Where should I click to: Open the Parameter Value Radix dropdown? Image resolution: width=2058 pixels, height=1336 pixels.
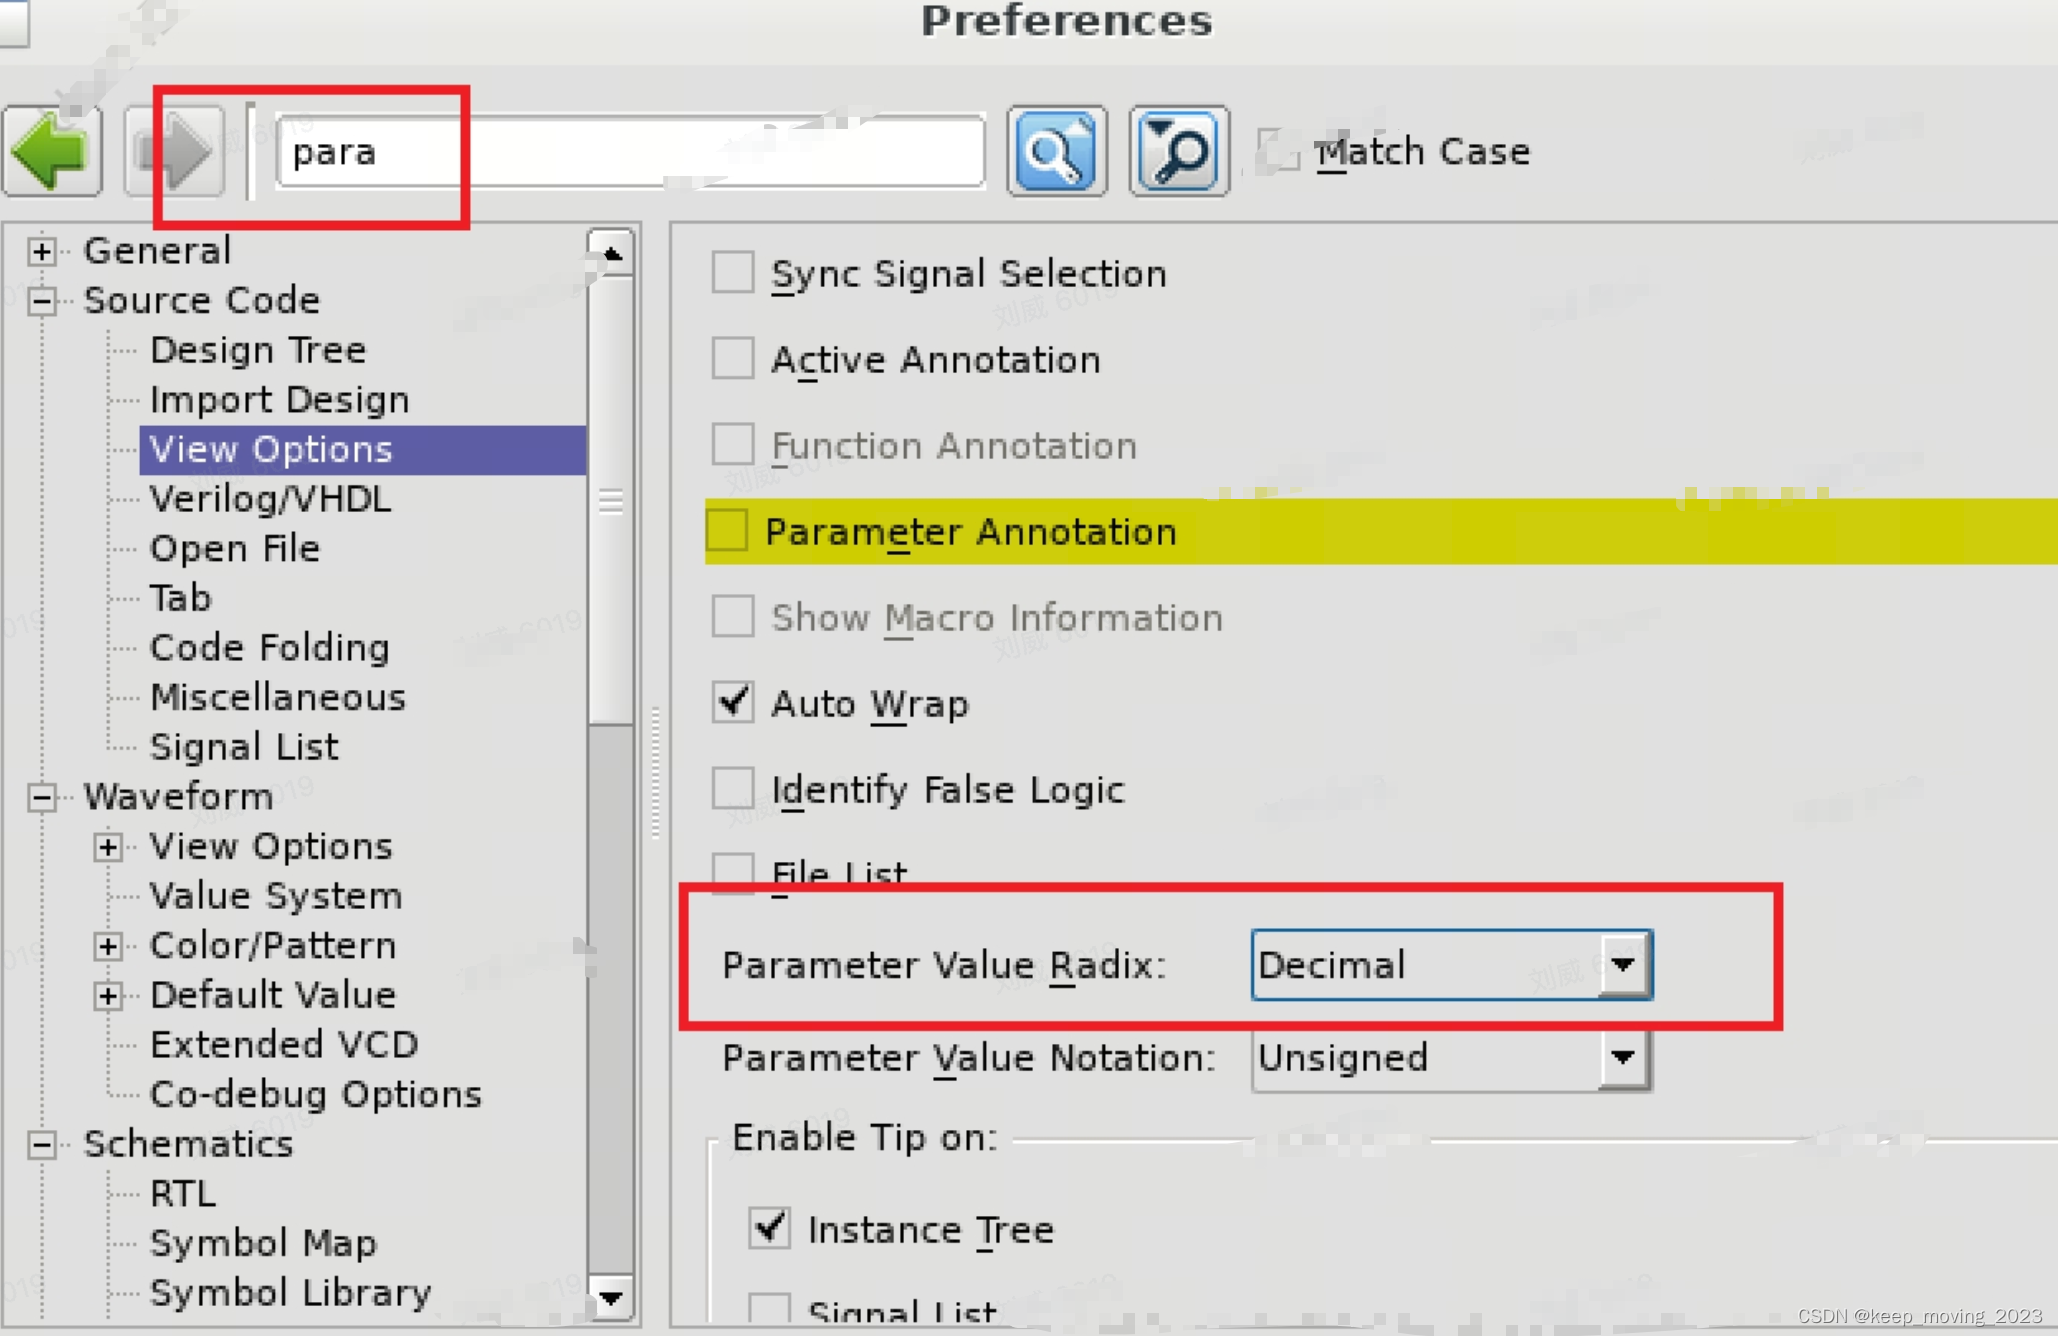click(x=1622, y=964)
